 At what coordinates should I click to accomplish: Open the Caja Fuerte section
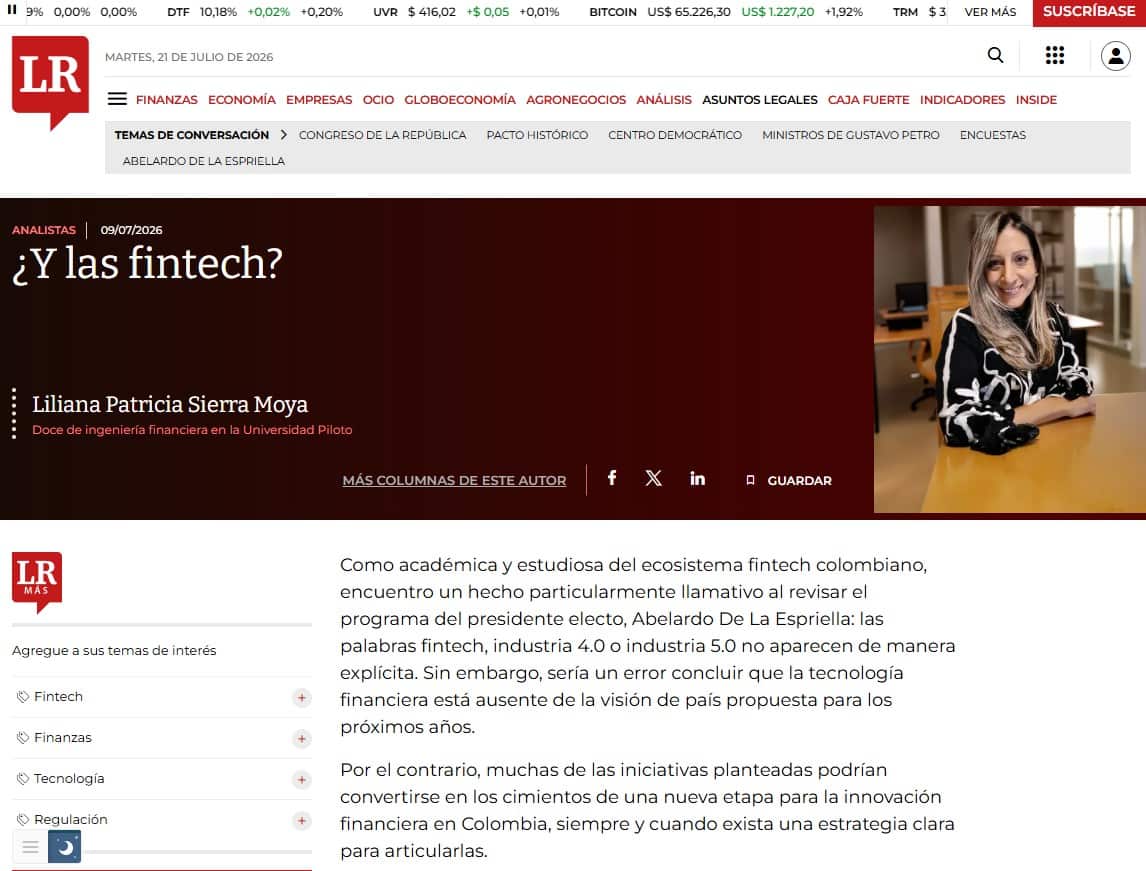(x=868, y=99)
